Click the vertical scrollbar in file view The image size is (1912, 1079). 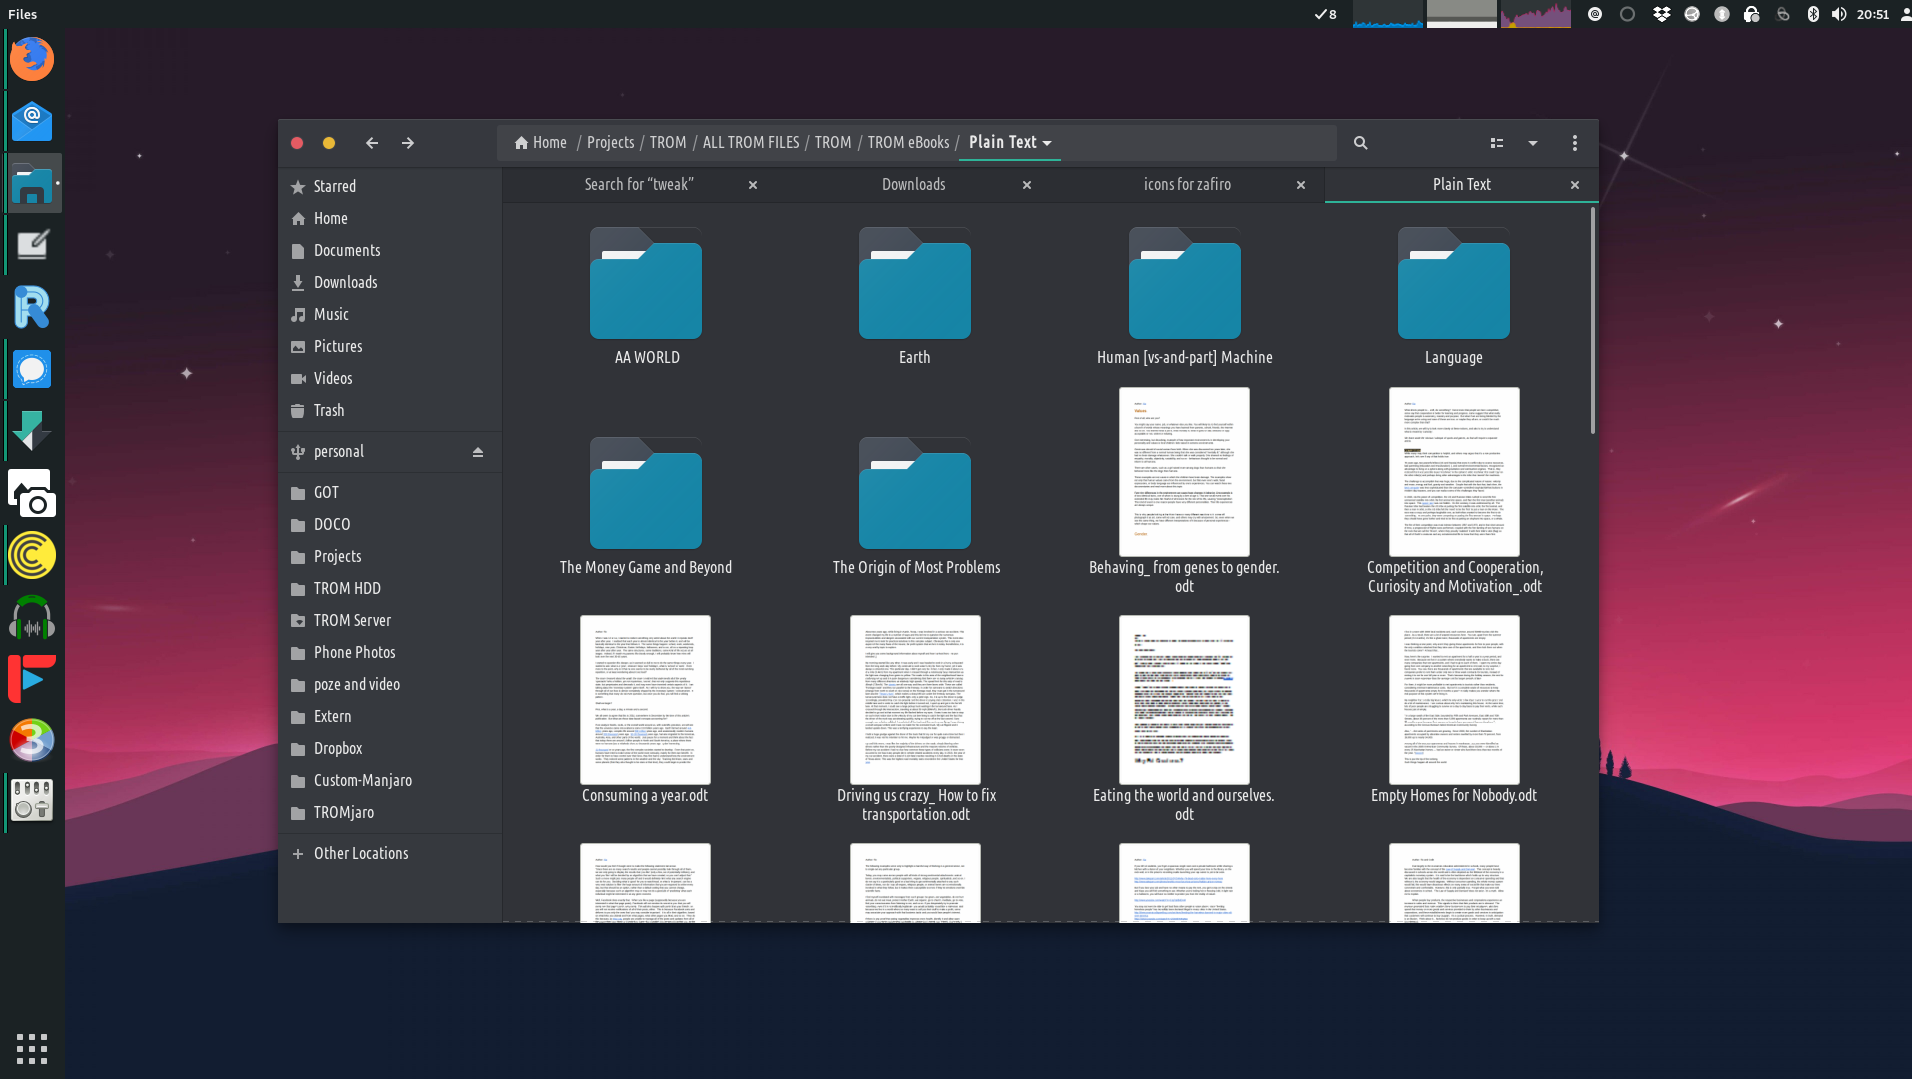point(1592,320)
